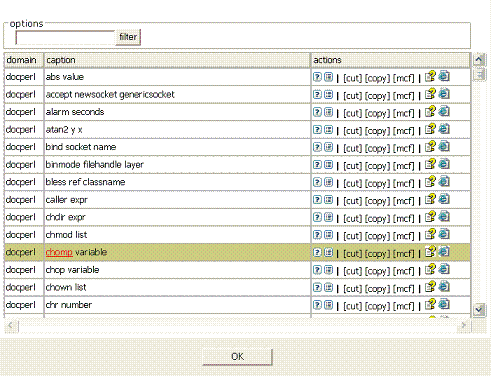Click question-mark icon for binmode filehandle layer
This screenshot has width=491, height=376.
coord(317,165)
